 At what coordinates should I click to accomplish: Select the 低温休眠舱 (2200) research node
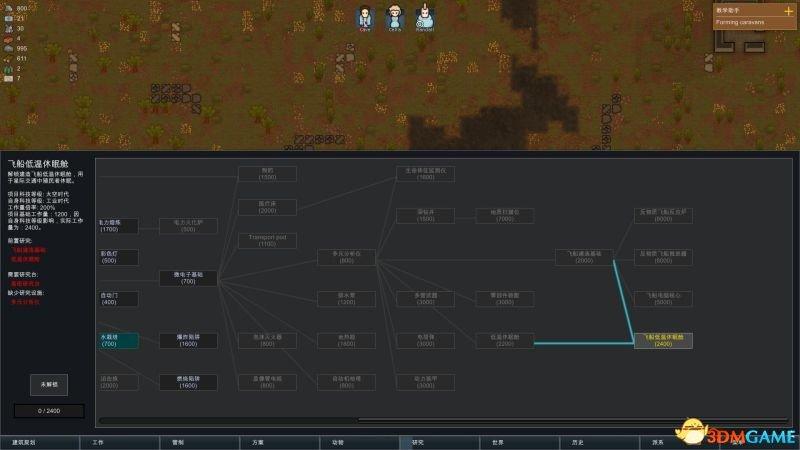coord(505,341)
